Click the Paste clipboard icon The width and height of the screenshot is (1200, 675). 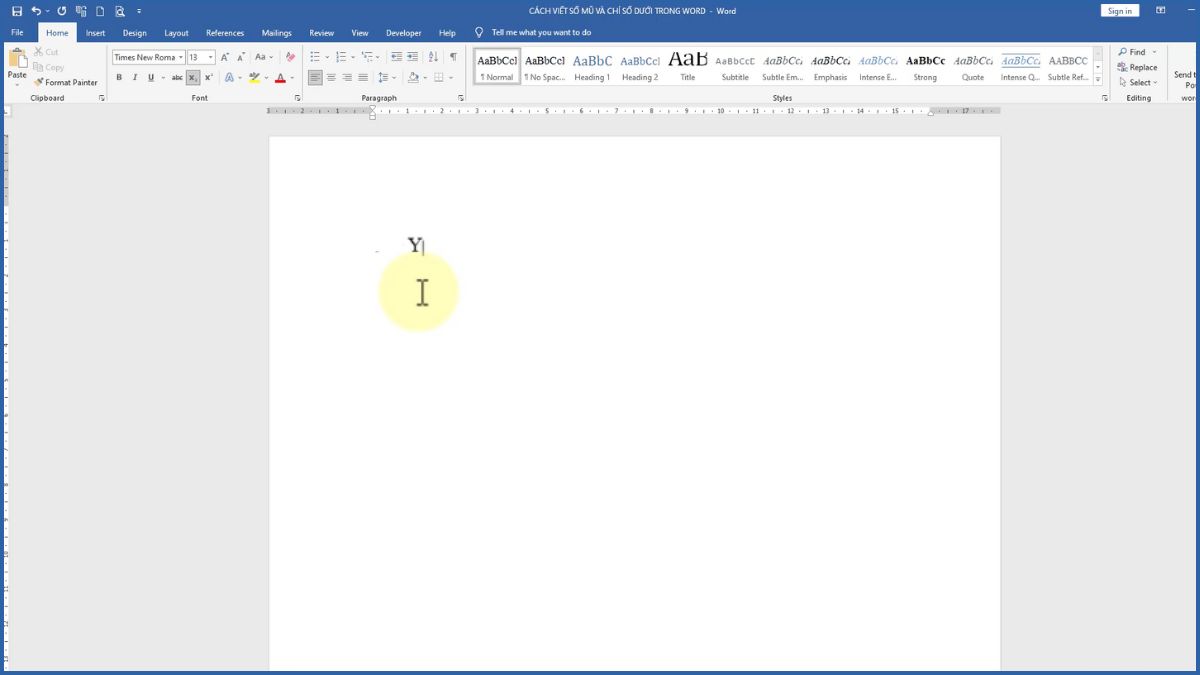[x=18, y=57]
